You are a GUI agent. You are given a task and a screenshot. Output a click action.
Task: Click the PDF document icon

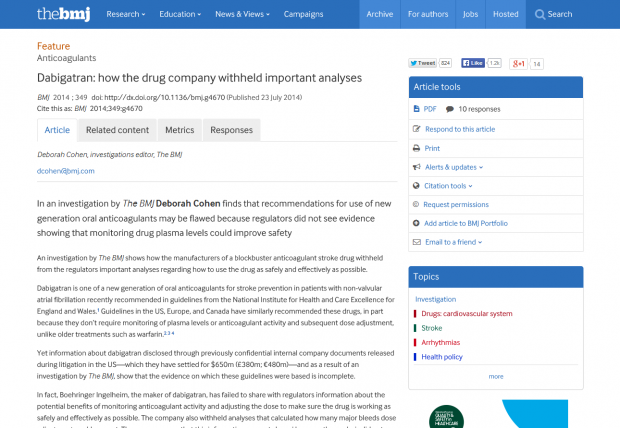pyautogui.click(x=416, y=109)
